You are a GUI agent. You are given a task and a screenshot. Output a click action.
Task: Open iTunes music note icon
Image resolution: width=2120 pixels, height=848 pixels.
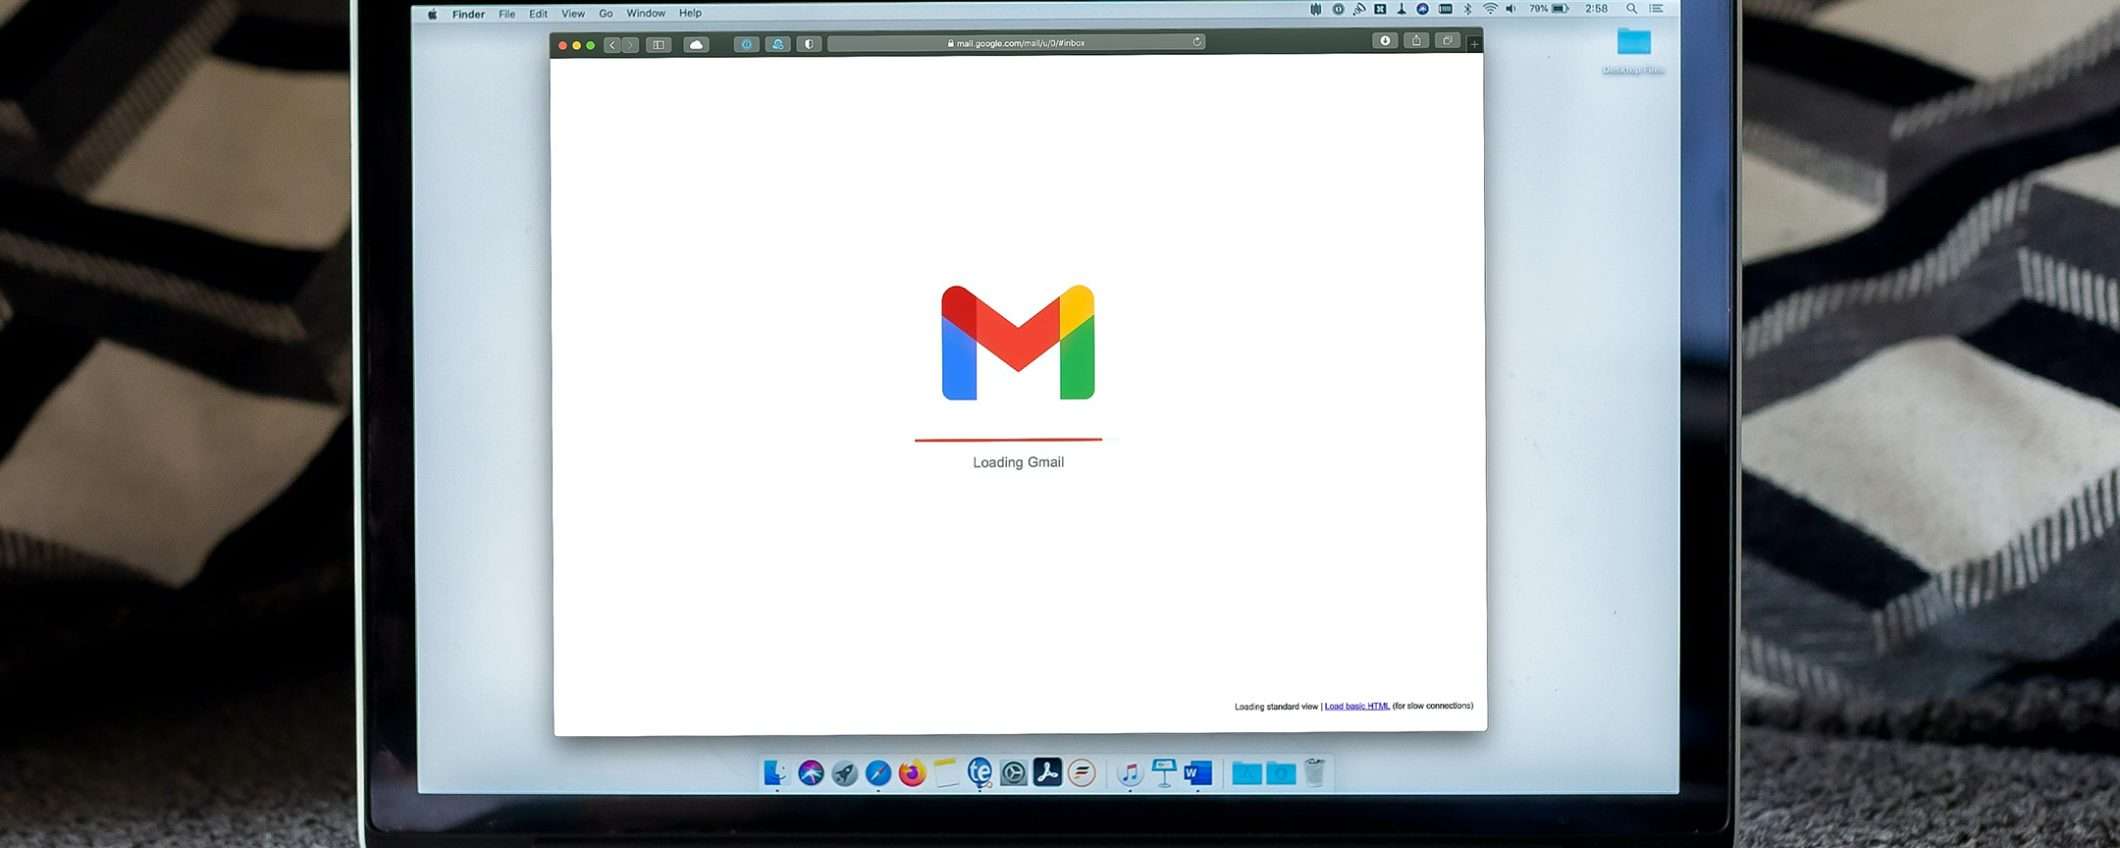point(1130,773)
